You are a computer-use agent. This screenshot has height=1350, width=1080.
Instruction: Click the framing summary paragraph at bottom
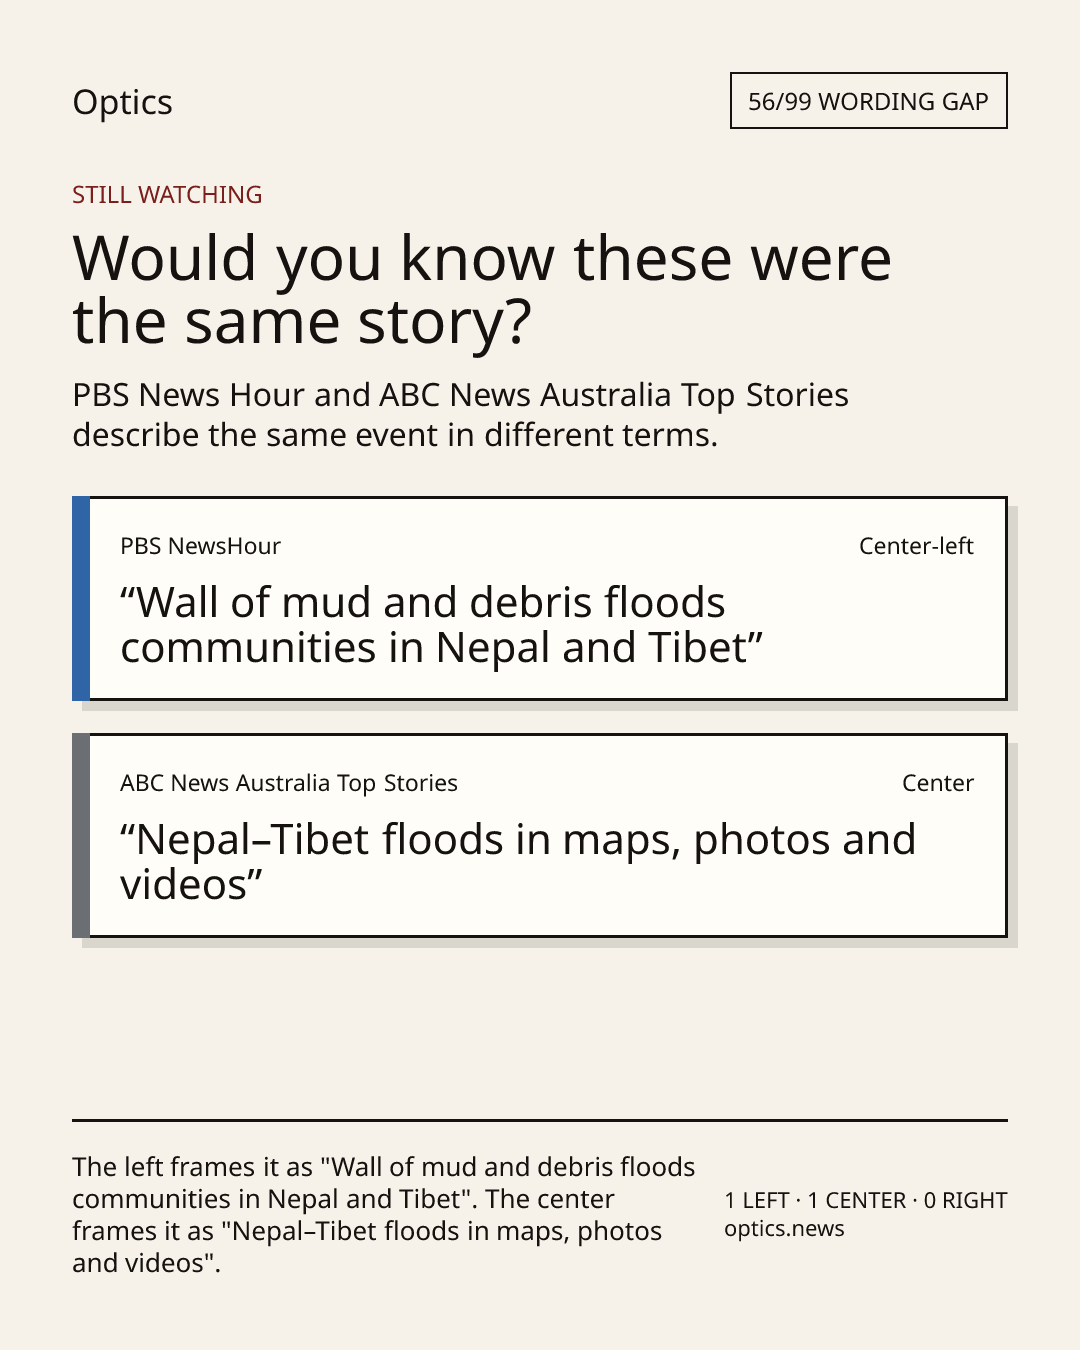pos(384,1215)
